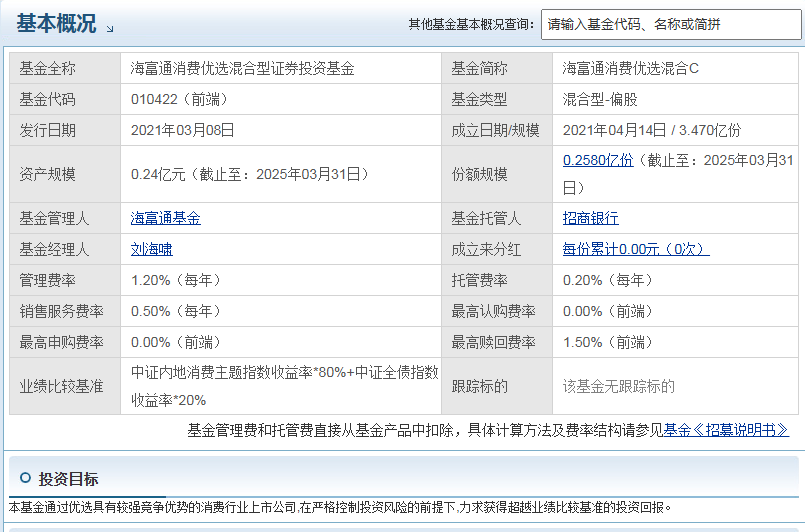Select the investment objective paragraph starting 本基金通过优选
805x532 pixels.
[x=340, y=507]
